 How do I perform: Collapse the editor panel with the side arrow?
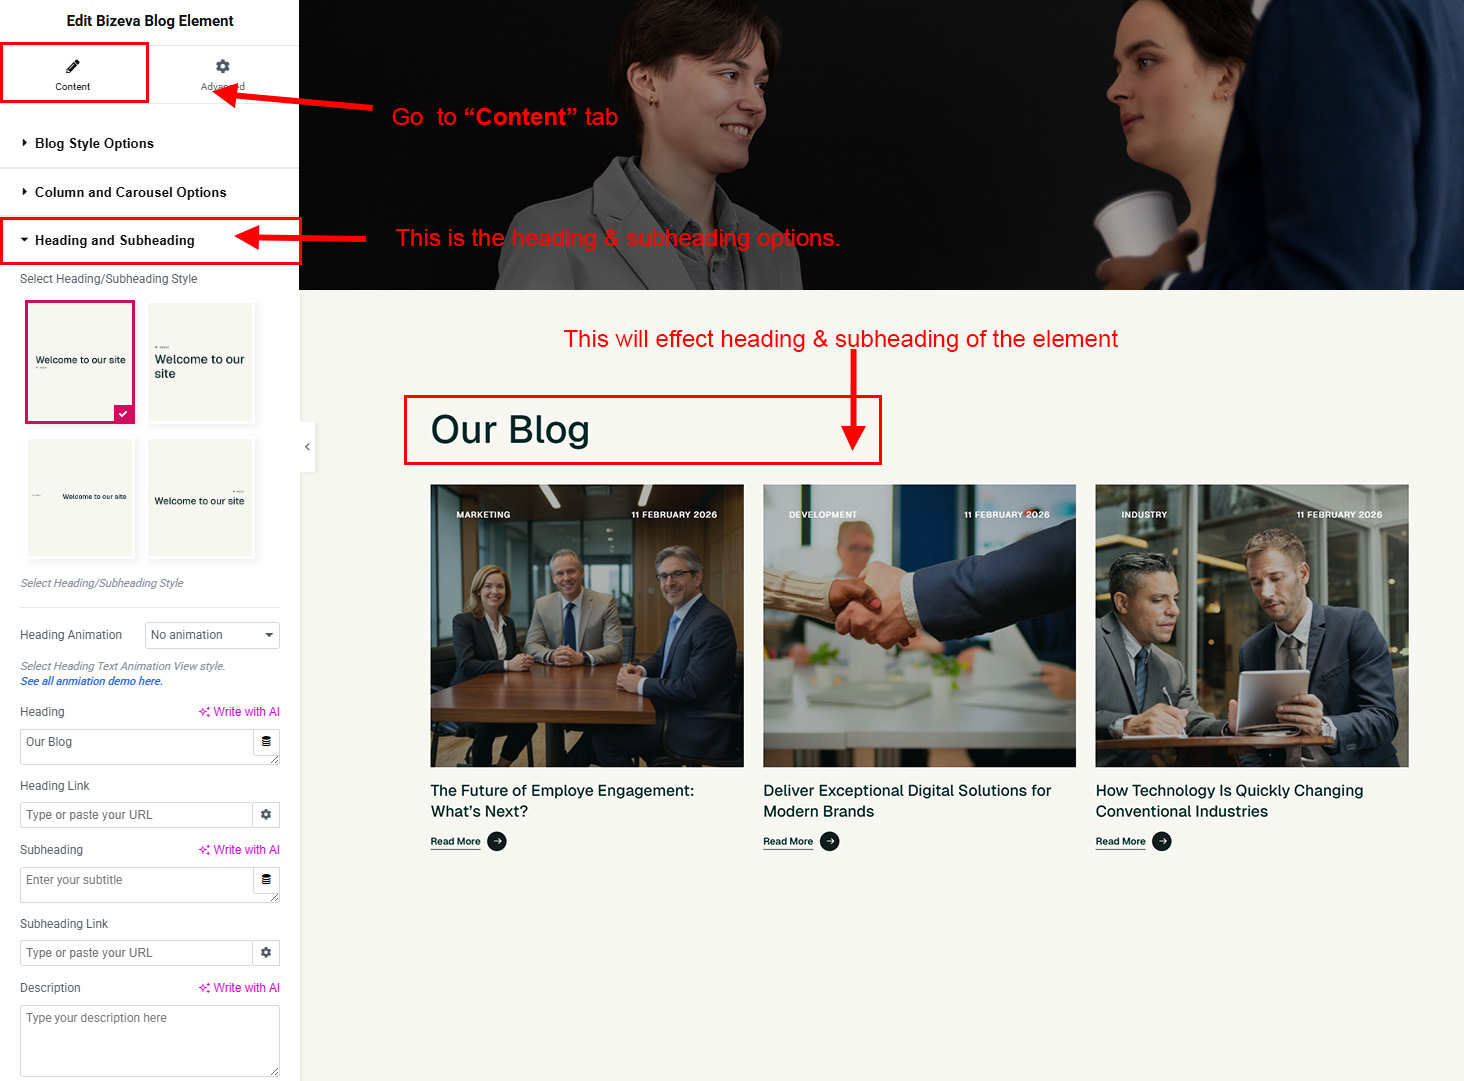pos(307,447)
